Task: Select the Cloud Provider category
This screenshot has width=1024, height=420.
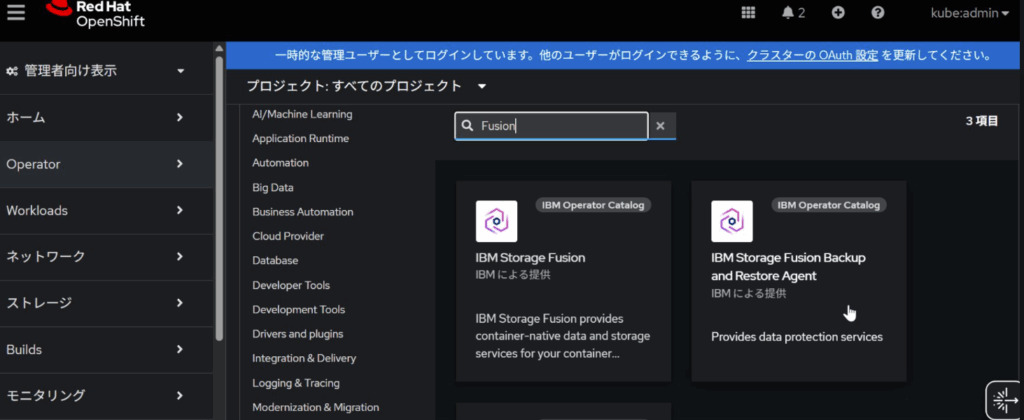Action: tap(288, 236)
